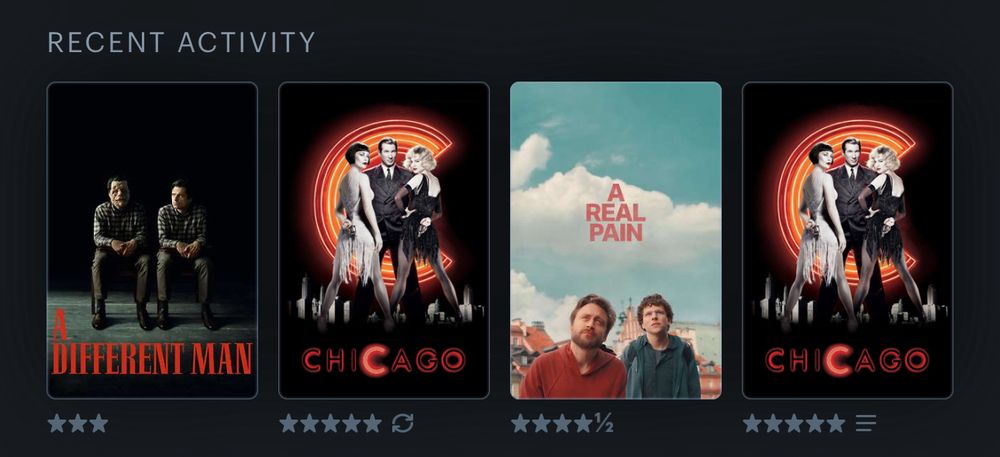This screenshot has width=1000, height=457.
Task: Click the fifth star beside the rewatch icon
Action: (372, 423)
